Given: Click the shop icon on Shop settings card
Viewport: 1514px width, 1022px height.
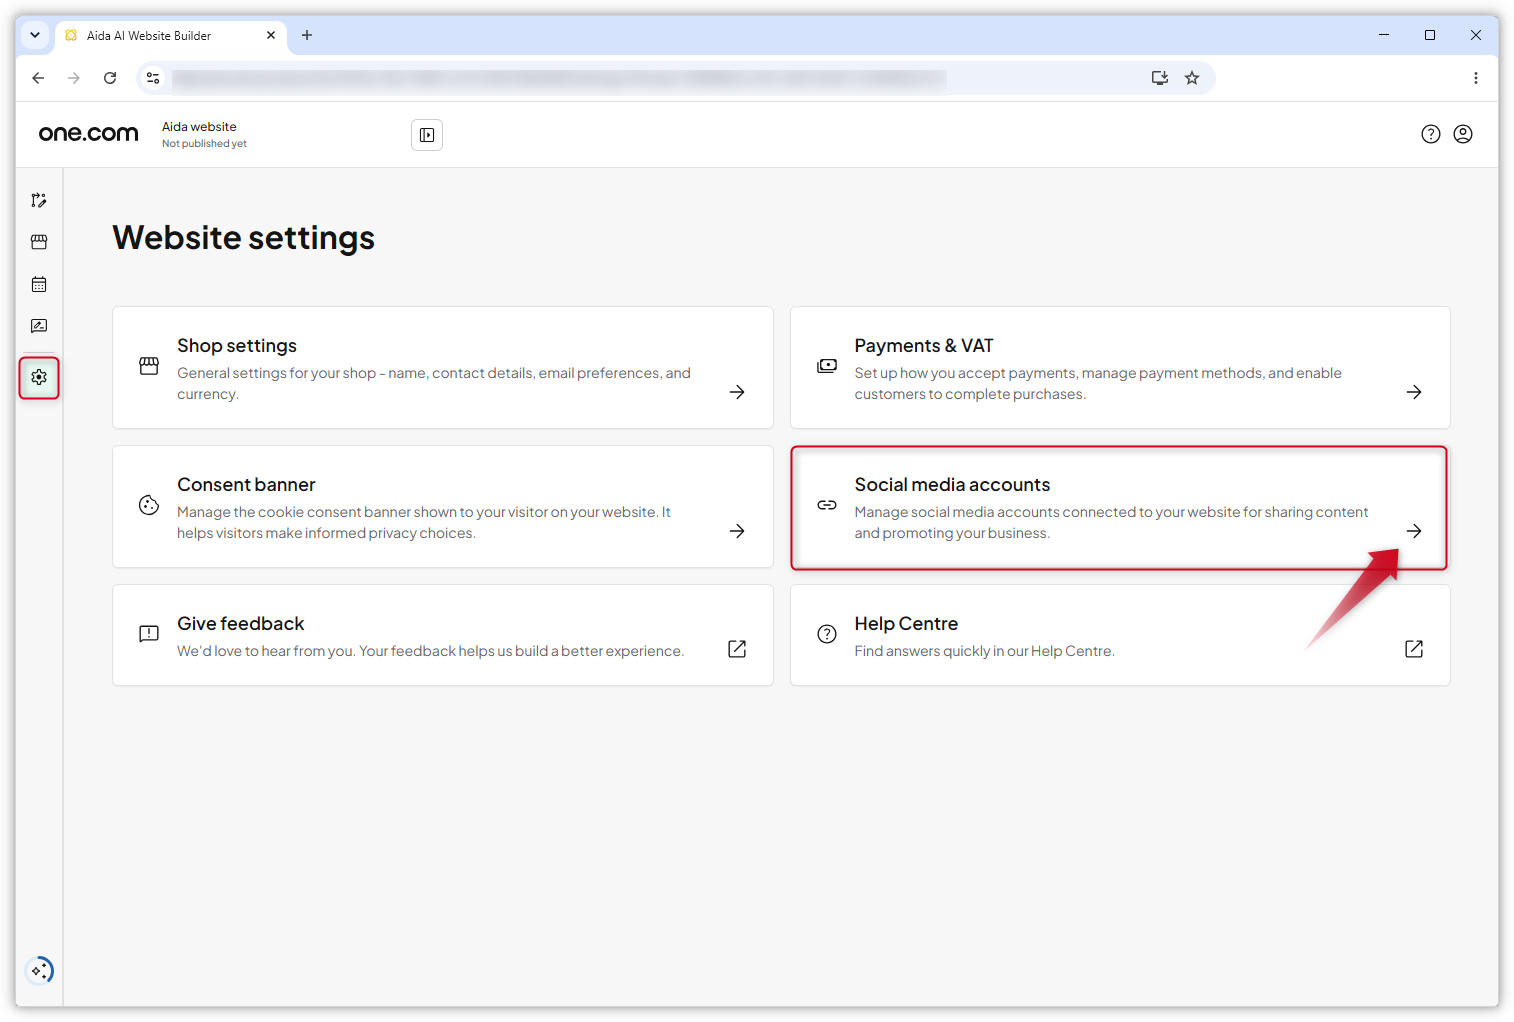Looking at the screenshot, I should pyautogui.click(x=149, y=366).
